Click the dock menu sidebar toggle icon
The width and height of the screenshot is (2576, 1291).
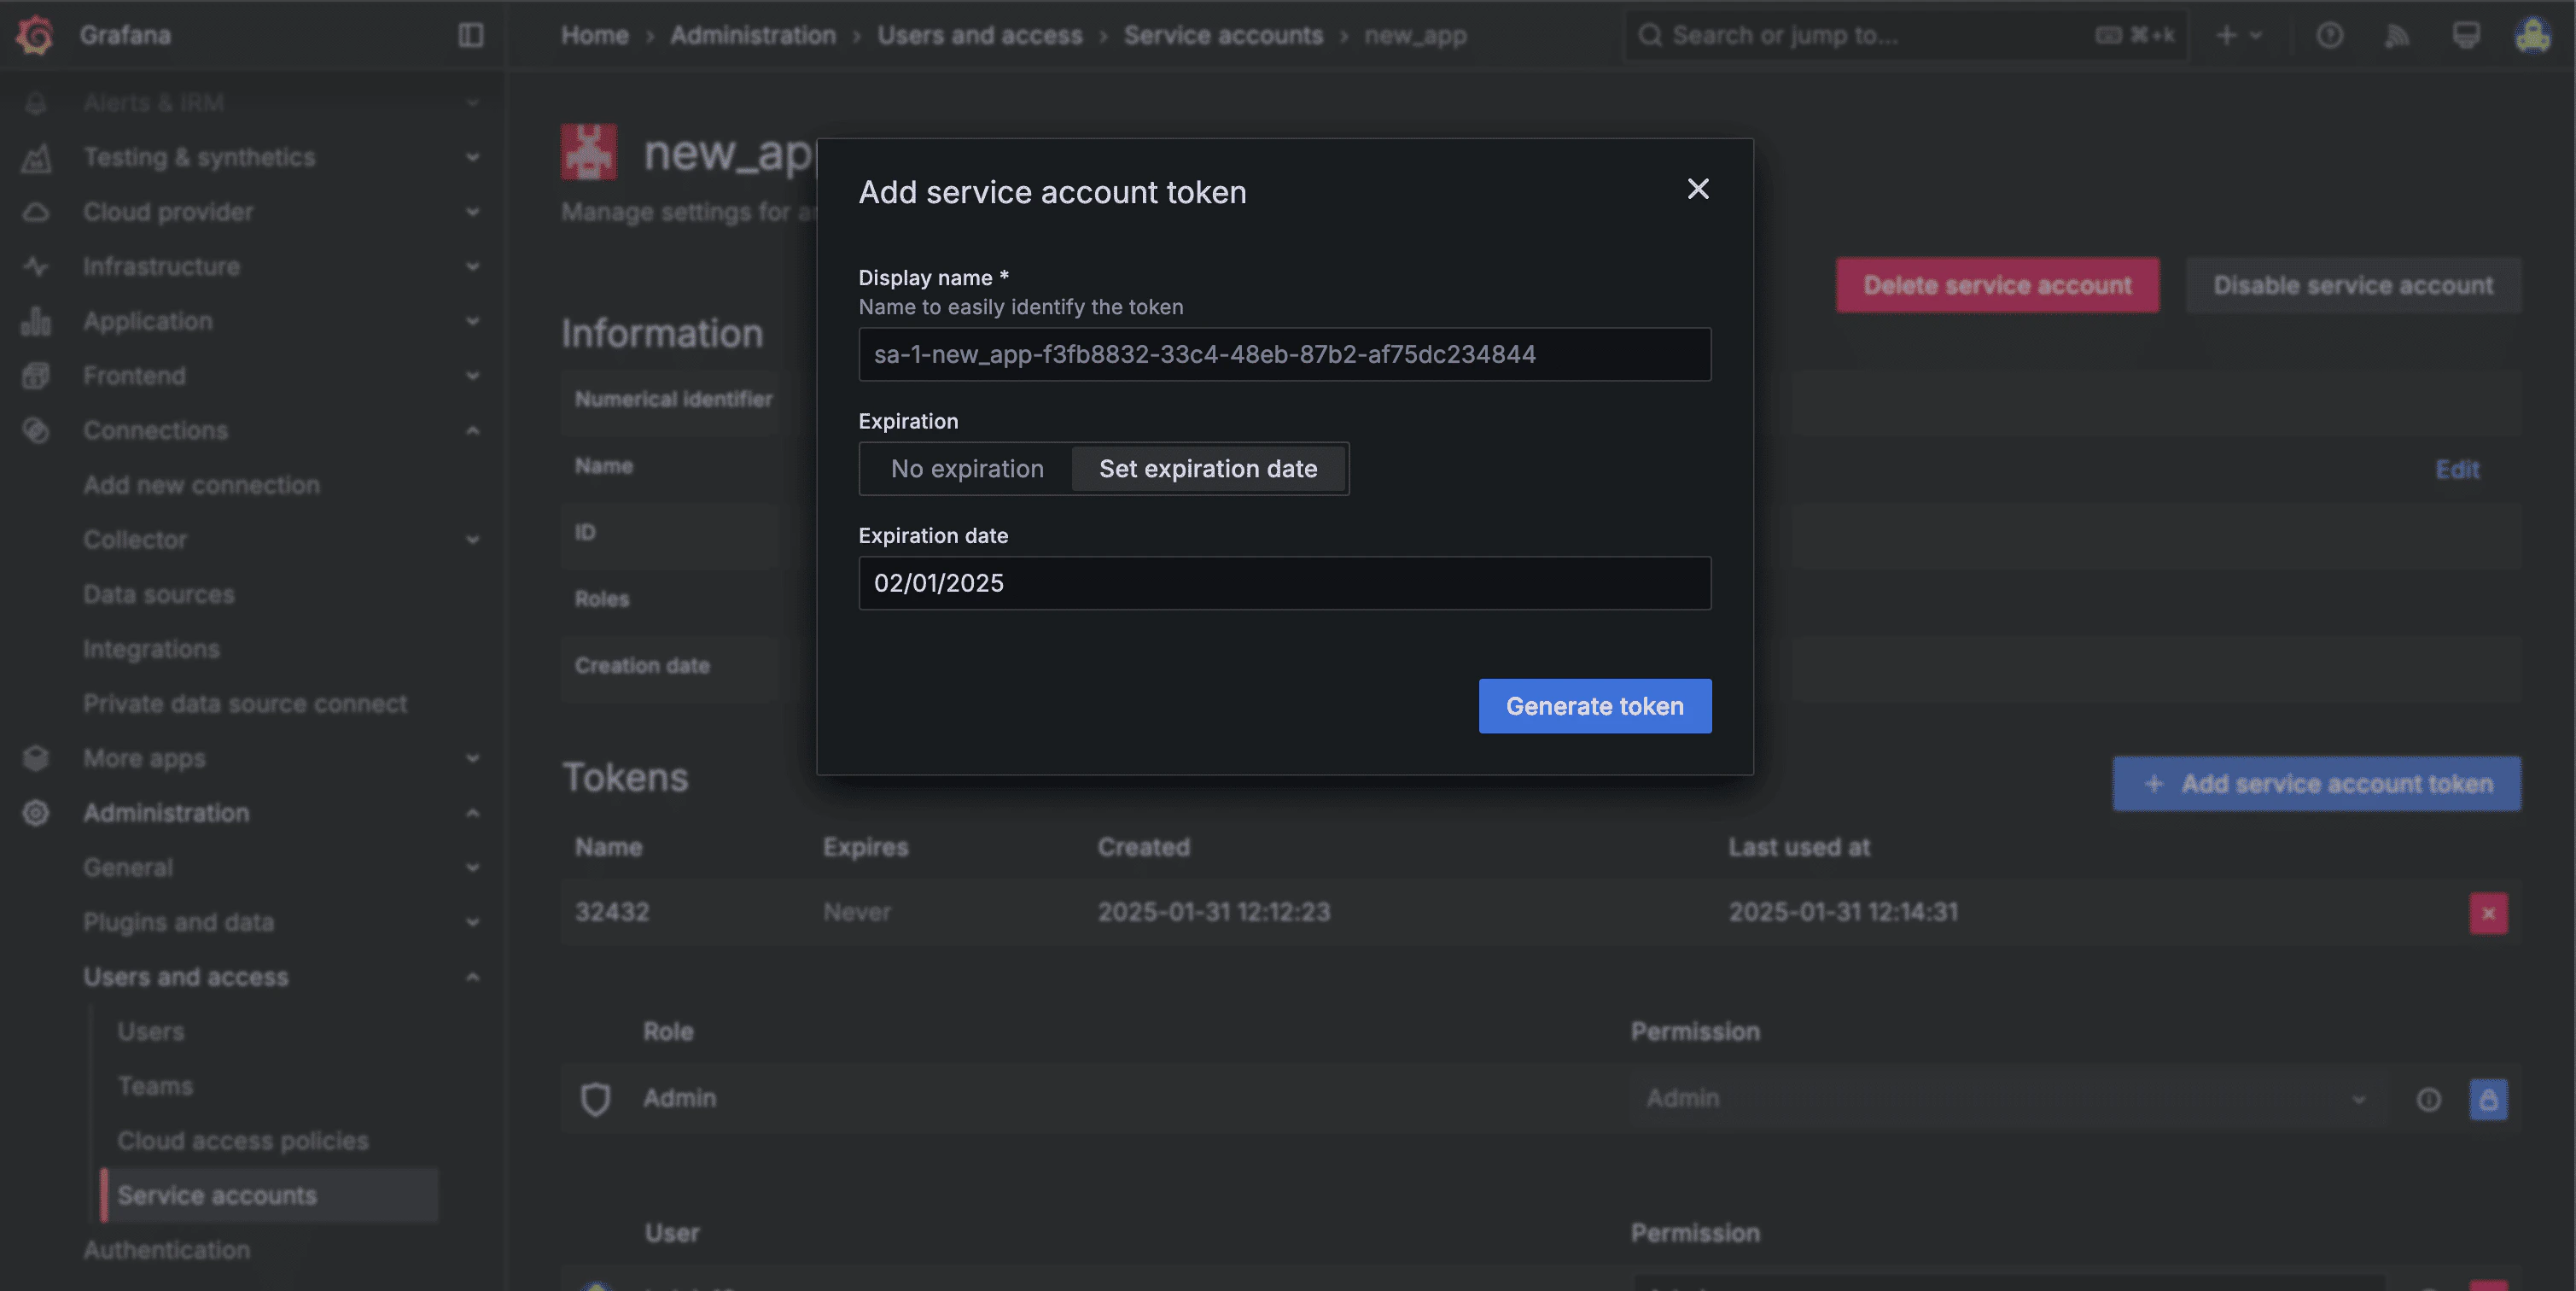pos(471,35)
